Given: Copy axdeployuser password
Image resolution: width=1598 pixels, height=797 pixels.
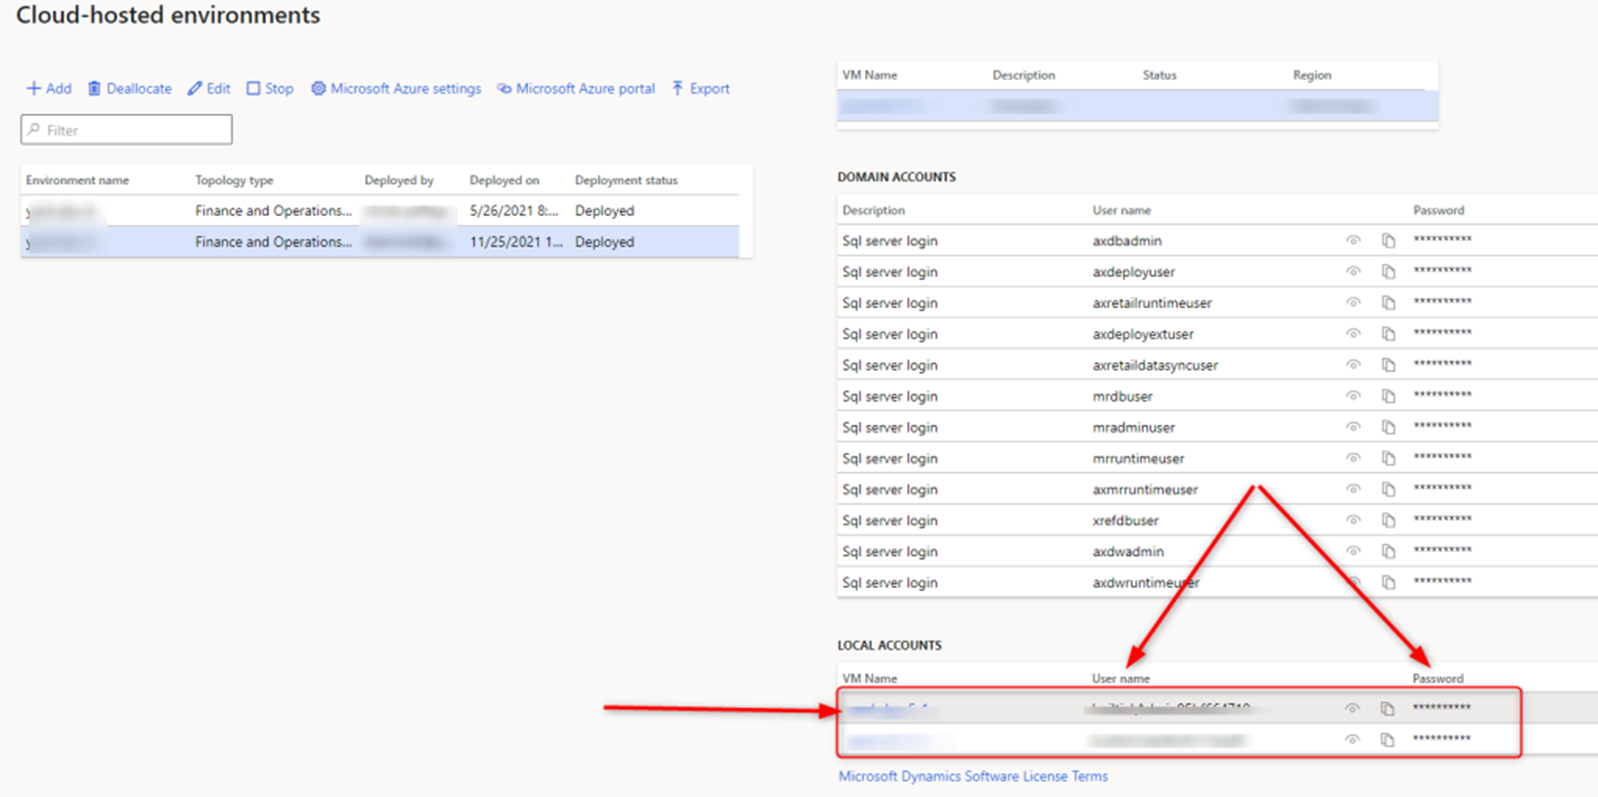Looking at the screenshot, I should click(x=1388, y=271).
